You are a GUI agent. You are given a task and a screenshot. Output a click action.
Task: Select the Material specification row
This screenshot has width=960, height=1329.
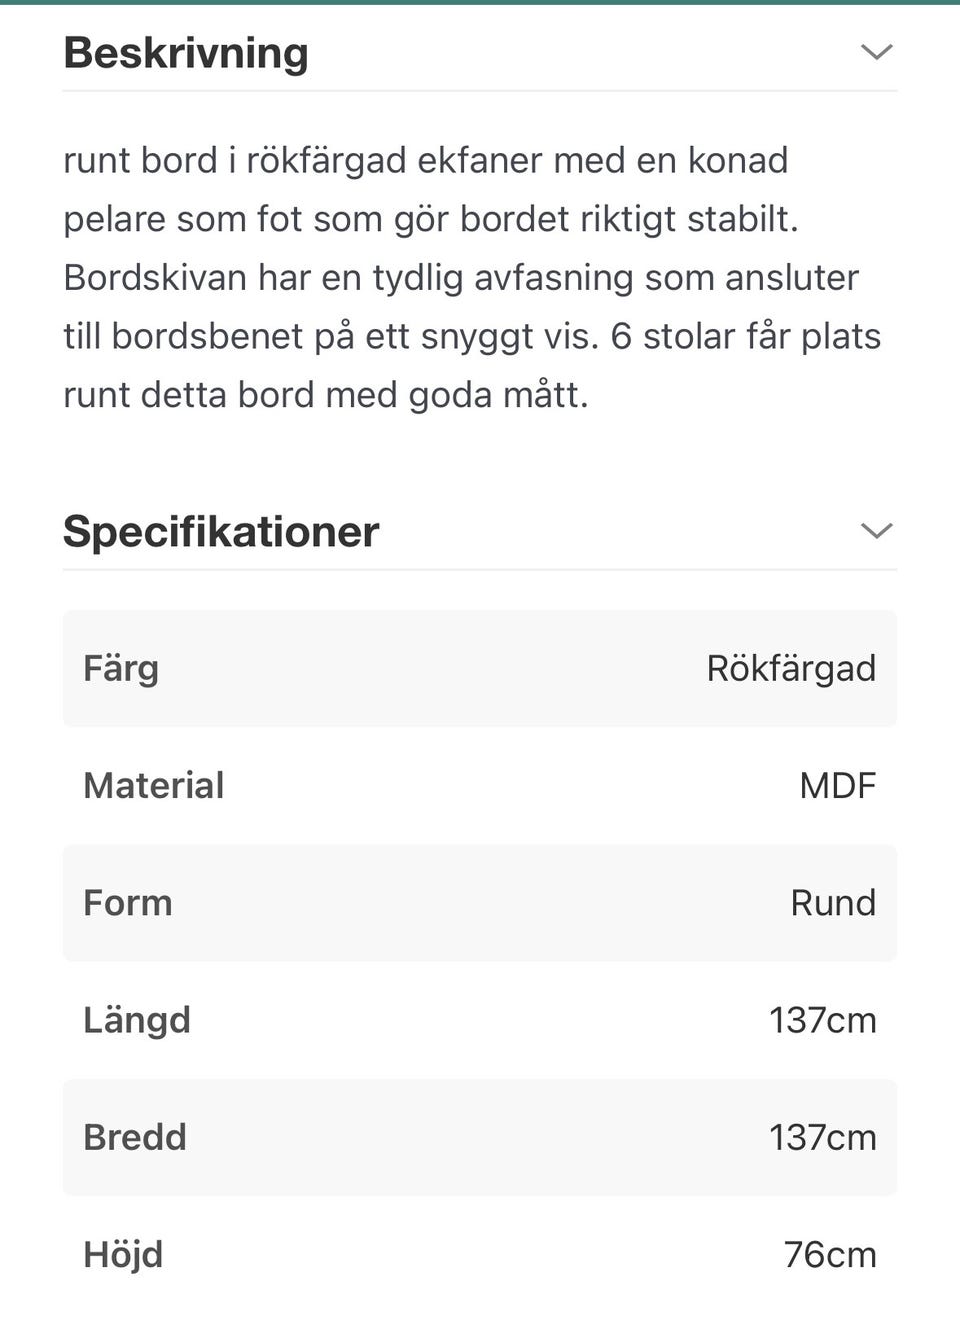480,785
